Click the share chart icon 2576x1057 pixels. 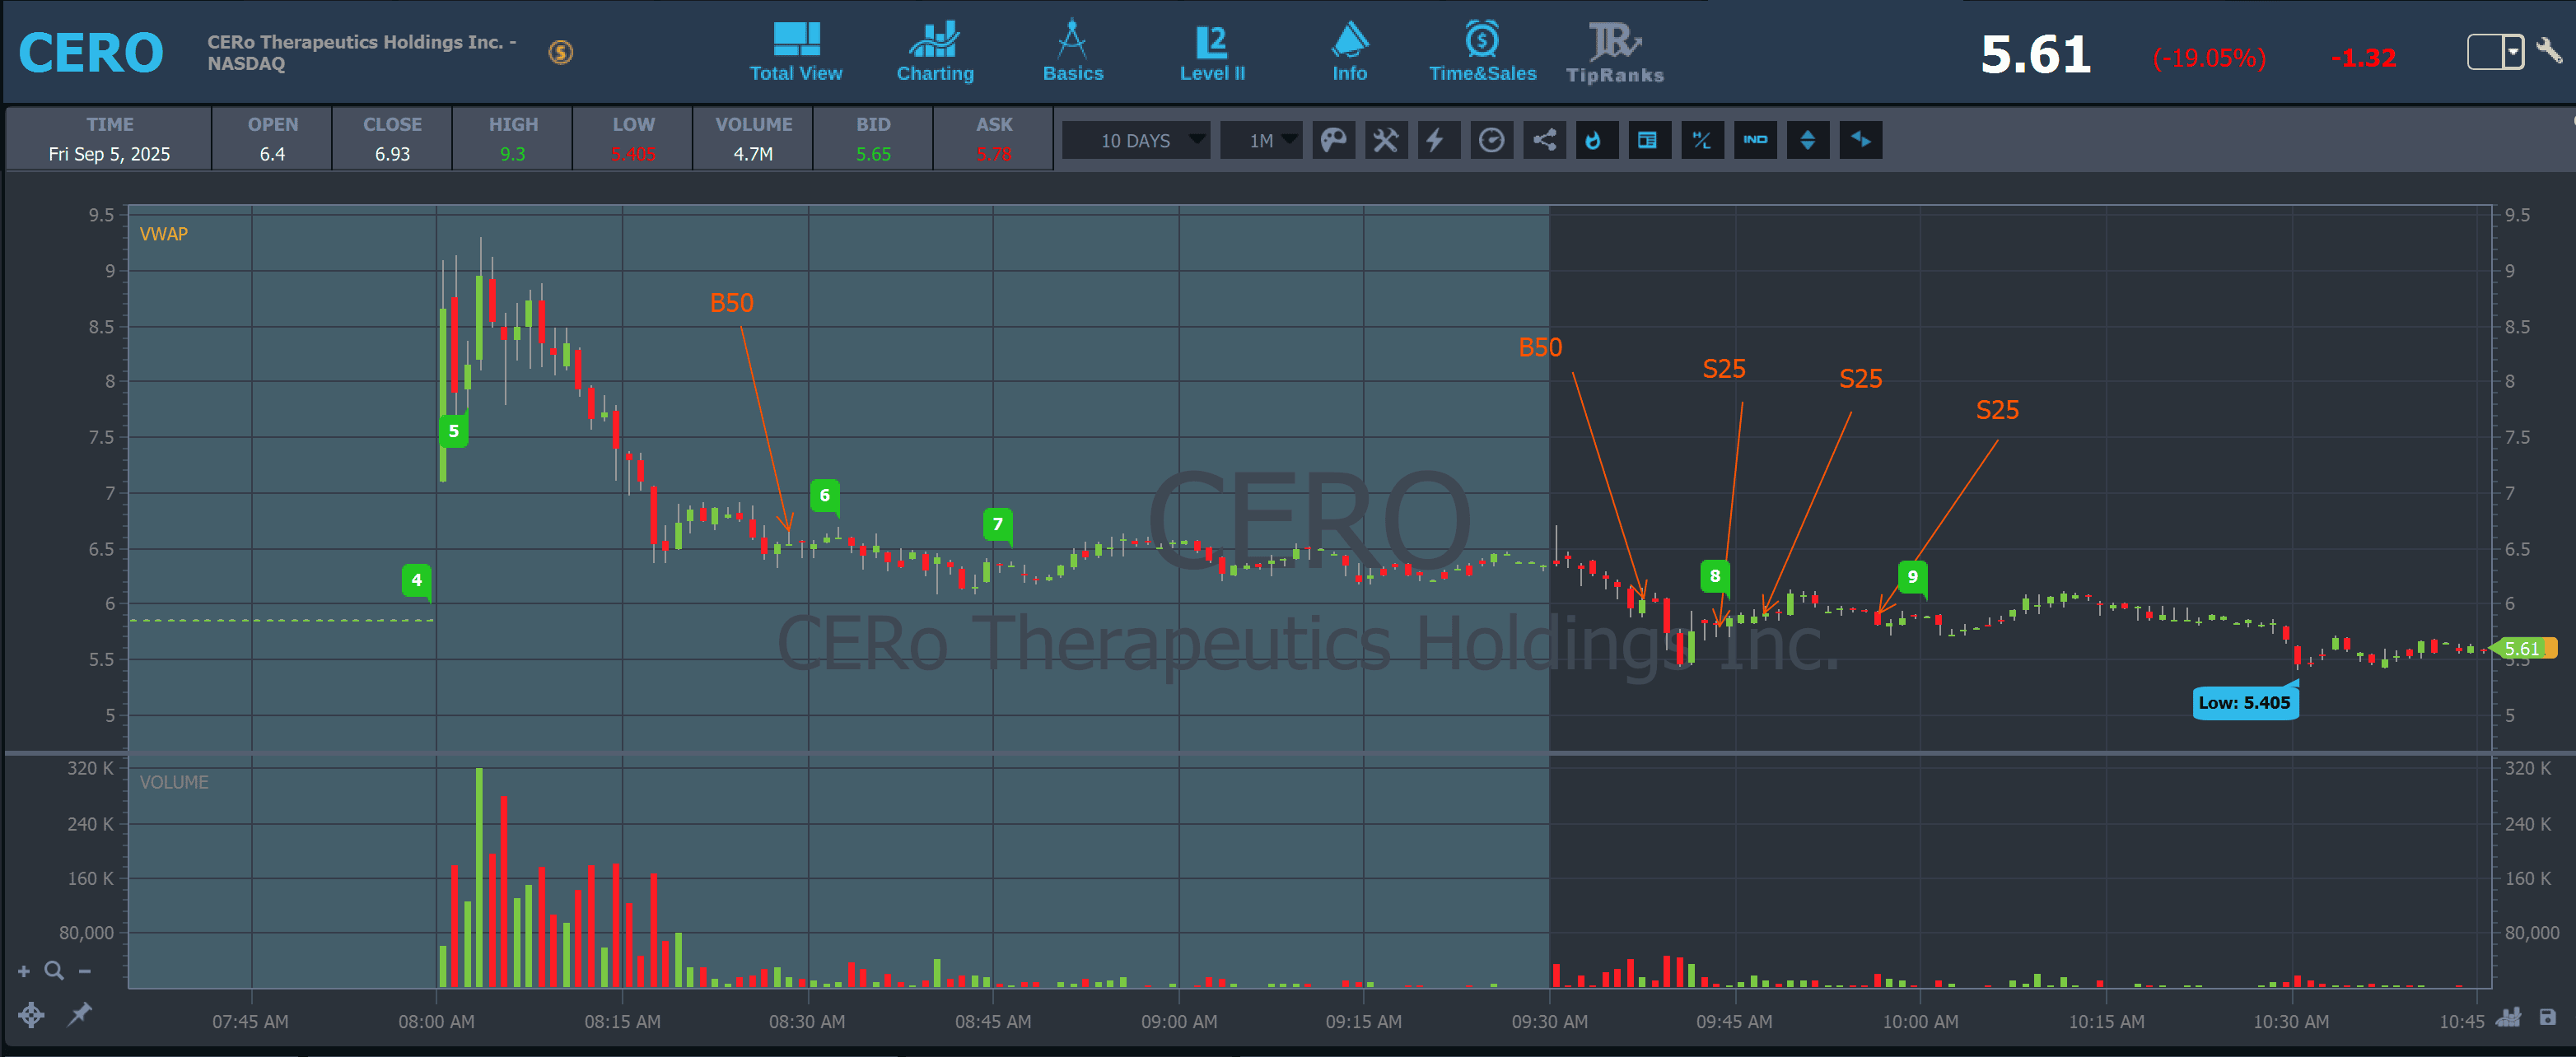point(1544,140)
